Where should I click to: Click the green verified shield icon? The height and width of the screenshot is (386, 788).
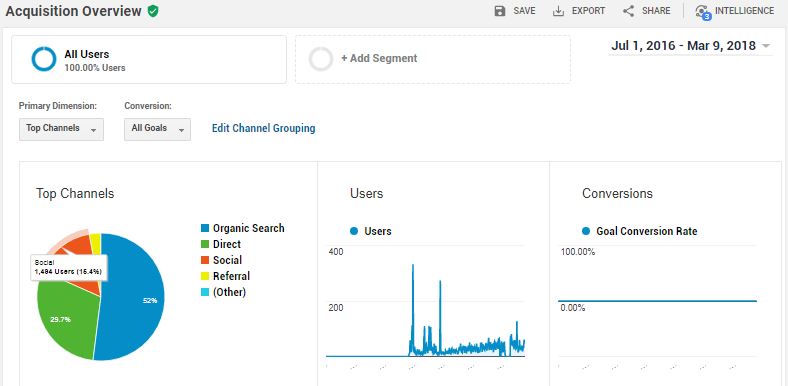[153, 11]
